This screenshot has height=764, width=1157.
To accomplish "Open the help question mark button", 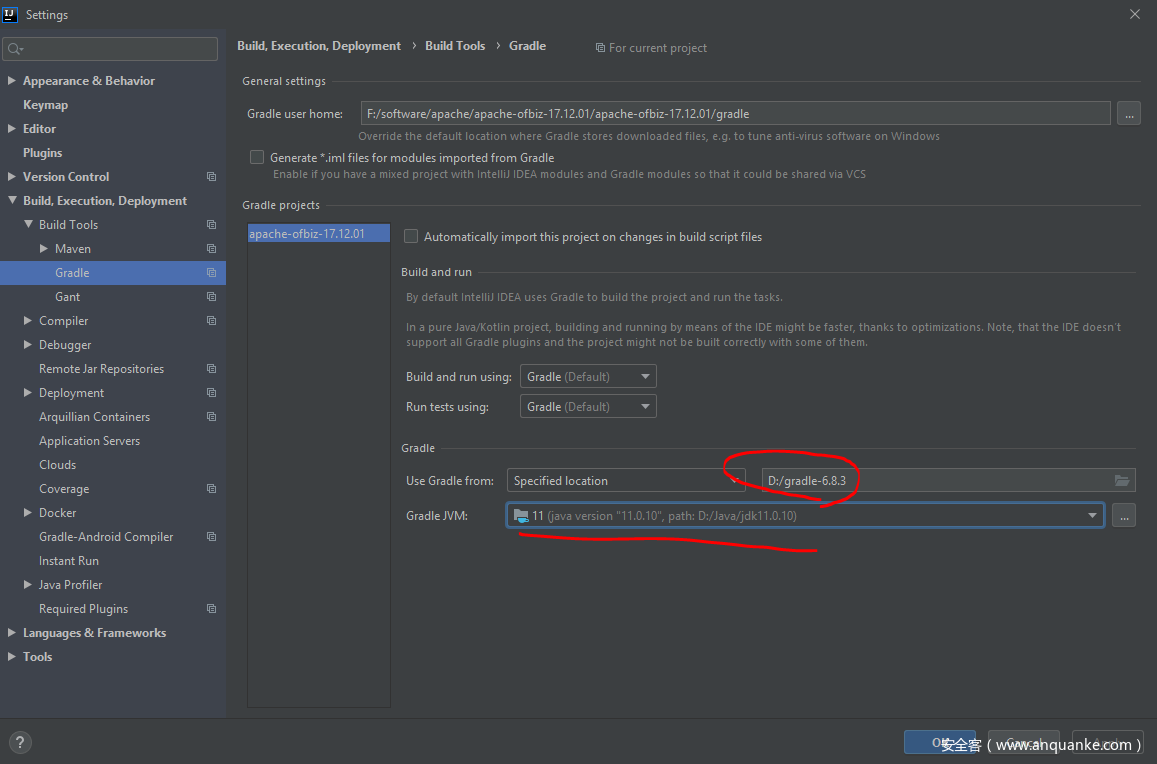I will click(x=20, y=743).
